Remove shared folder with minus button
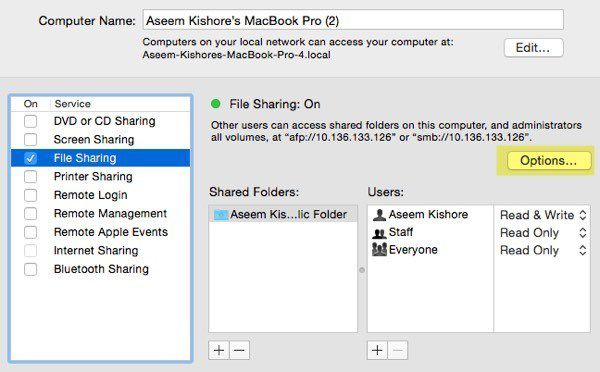The width and height of the screenshot is (600, 372). click(x=240, y=350)
